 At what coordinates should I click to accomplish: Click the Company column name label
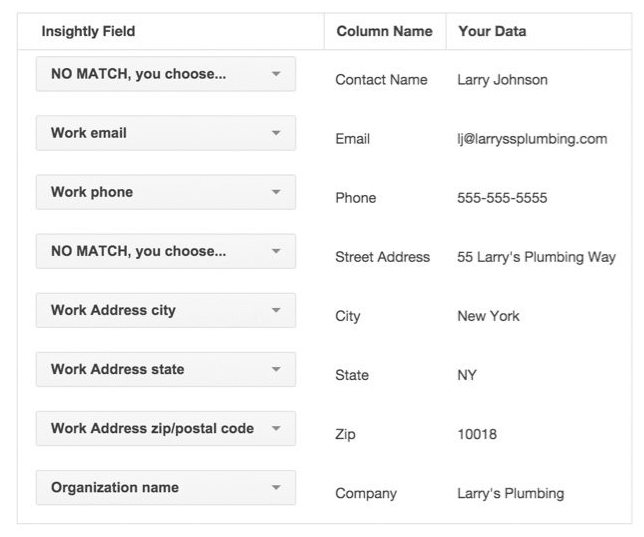click(x=366, y=493)
